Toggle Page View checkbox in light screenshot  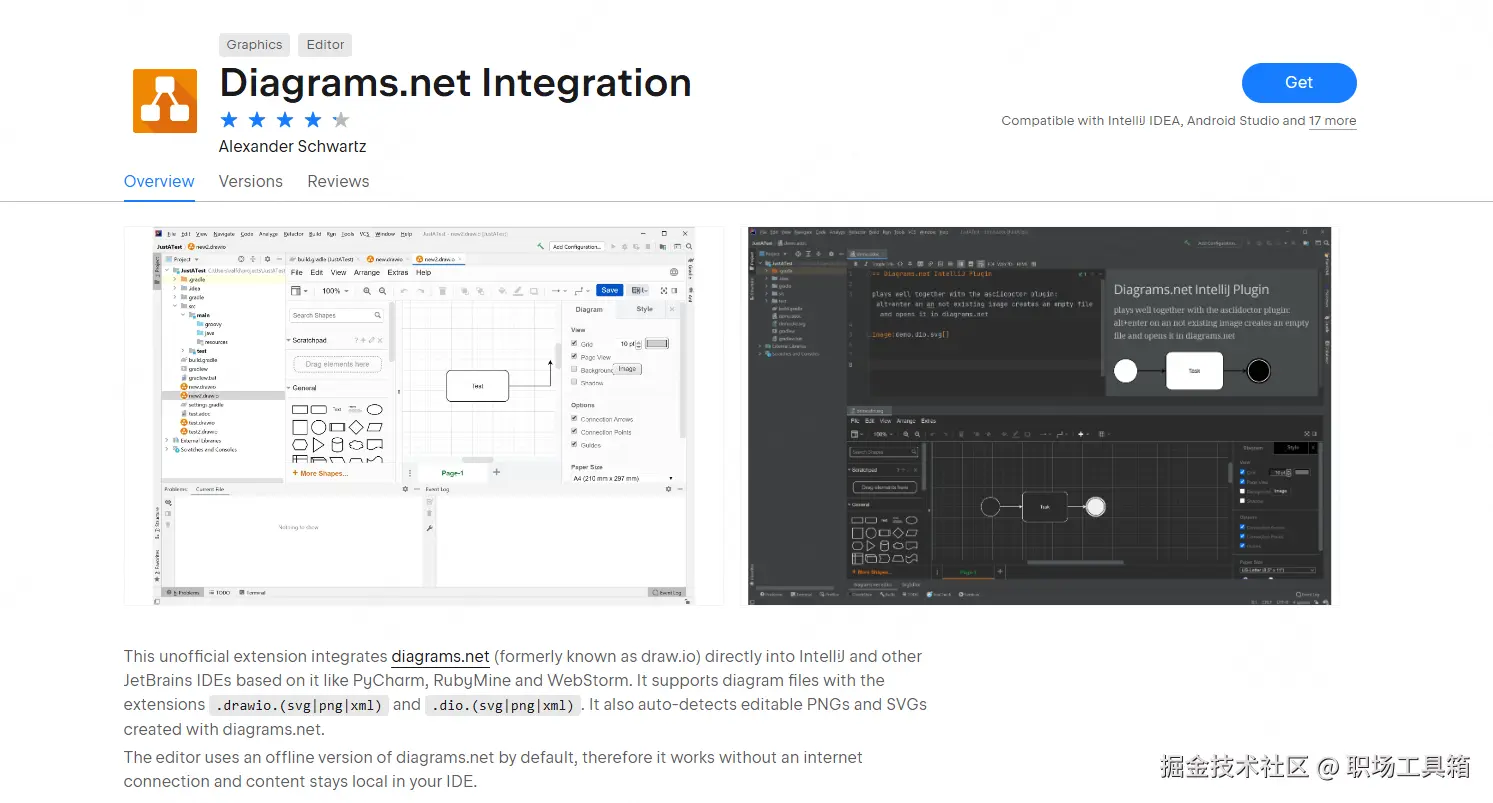[574, 356]
